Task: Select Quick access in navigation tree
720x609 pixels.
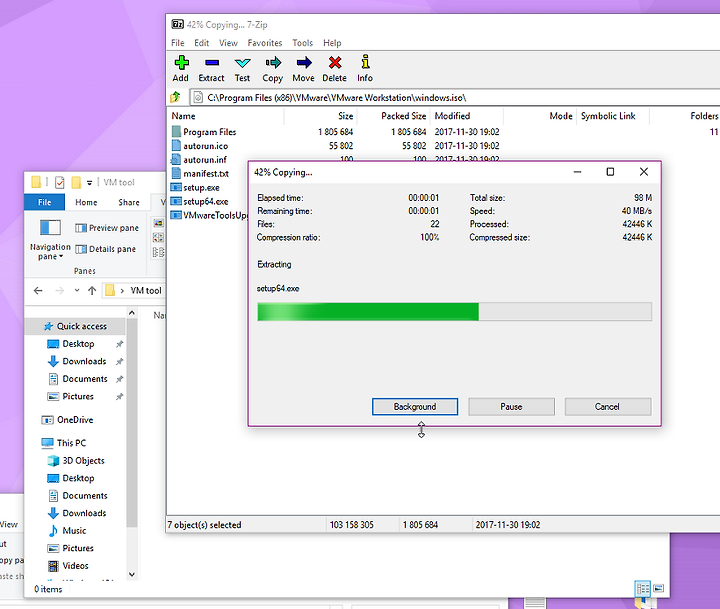Action: (75, 326)
